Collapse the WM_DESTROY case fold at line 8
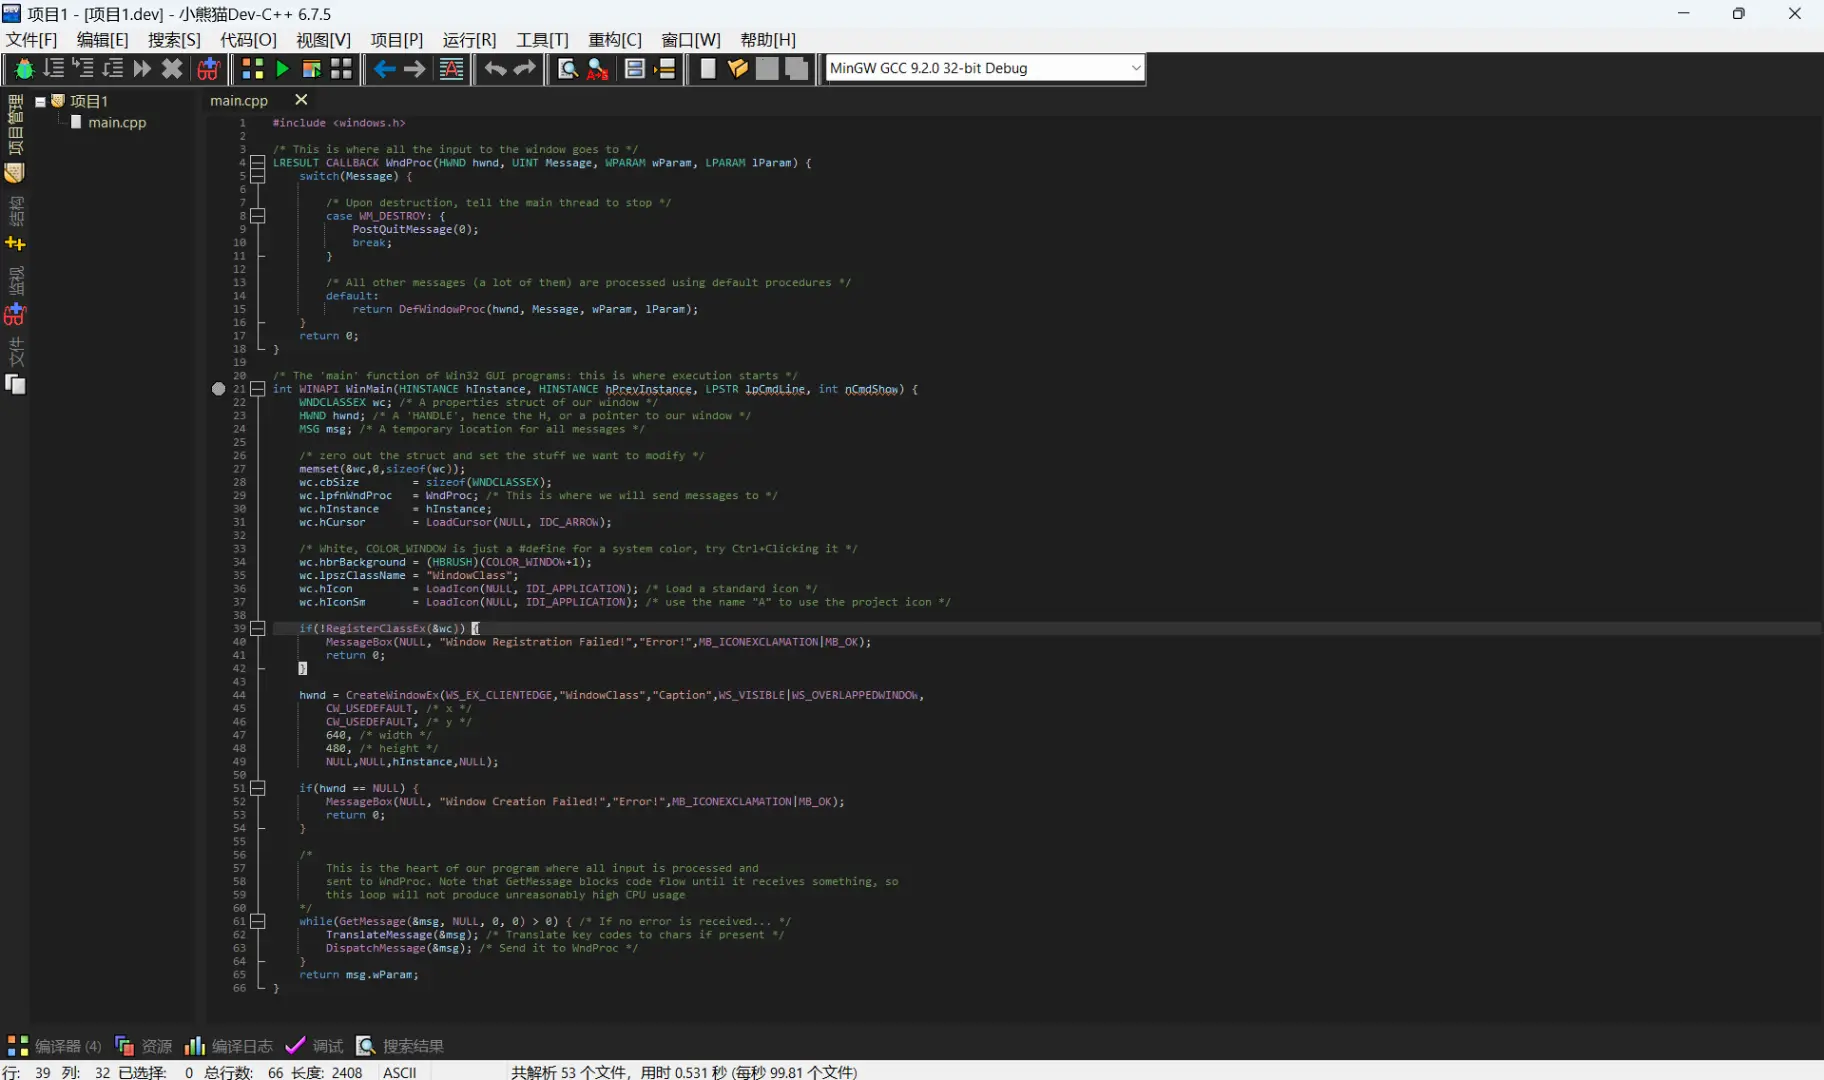This screenshot has width=1824, height=1080. pyautogui.click(x=258, y=215)
